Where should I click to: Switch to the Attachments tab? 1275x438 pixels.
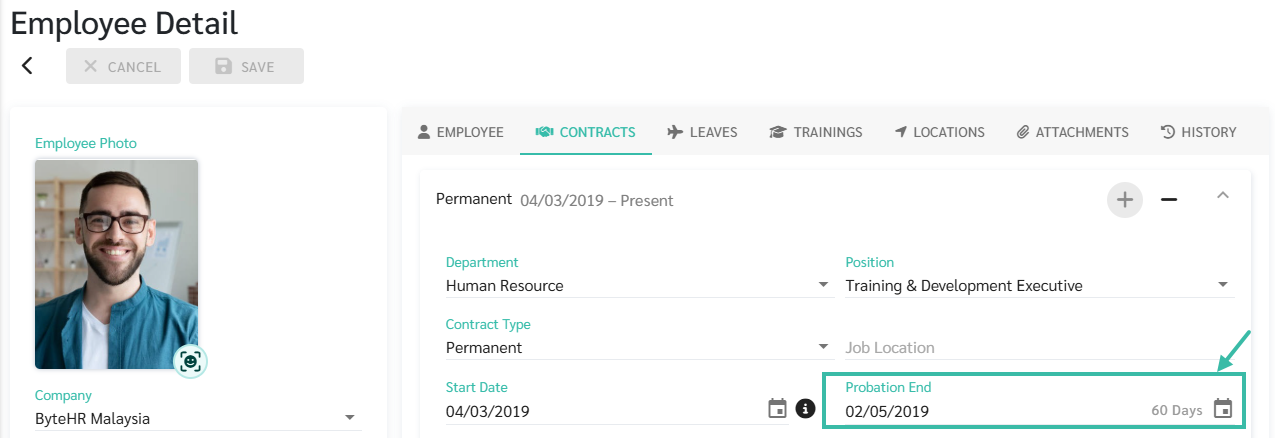coord(1072,132)
